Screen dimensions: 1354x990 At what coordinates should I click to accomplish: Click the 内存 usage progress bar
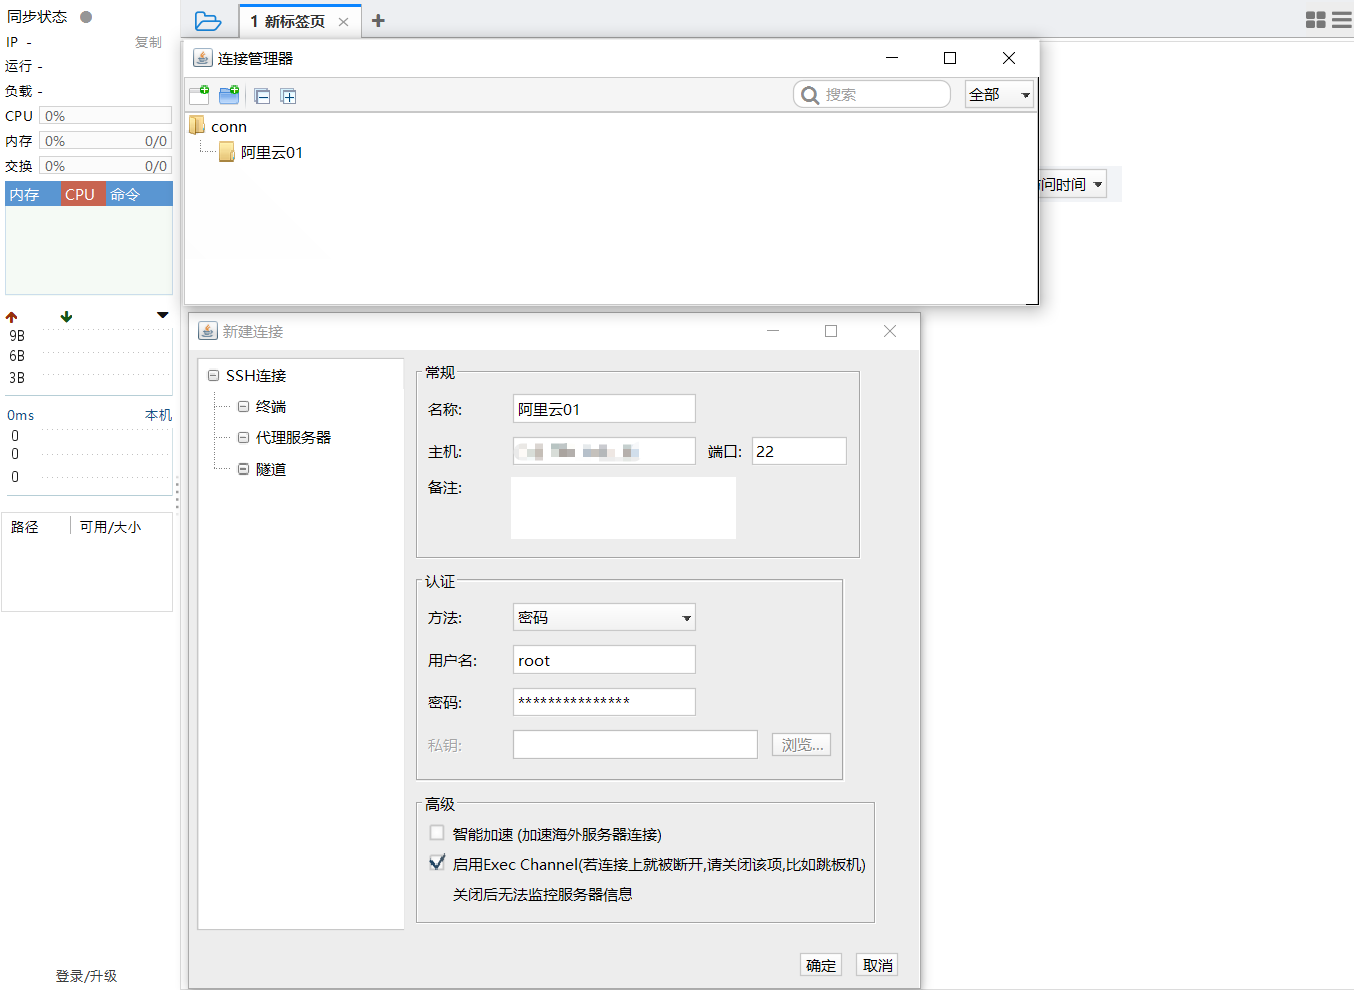(x=105, y=141)
